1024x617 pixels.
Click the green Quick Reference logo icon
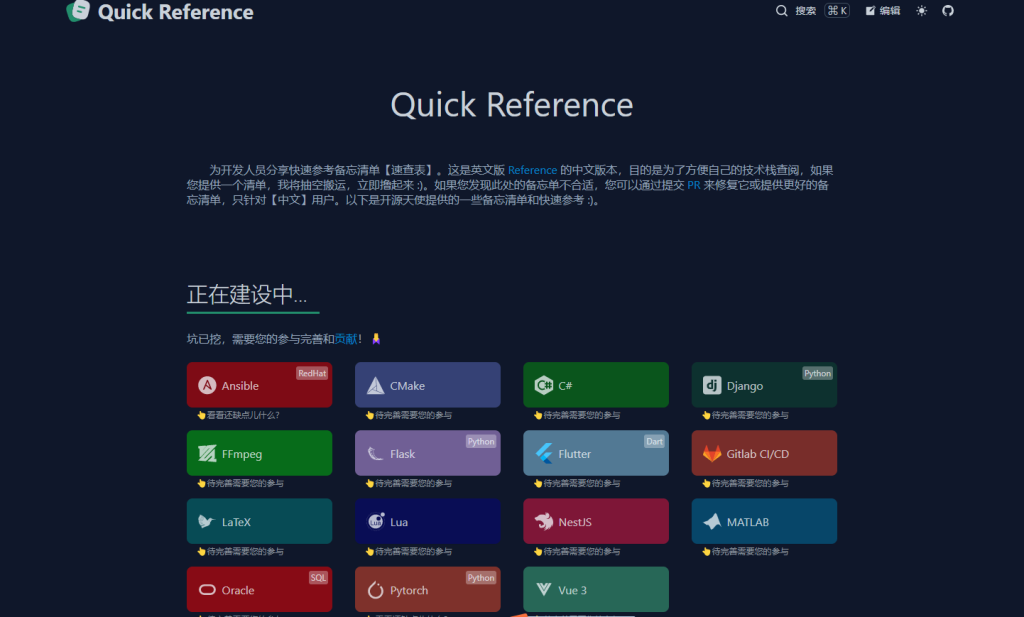78,11
